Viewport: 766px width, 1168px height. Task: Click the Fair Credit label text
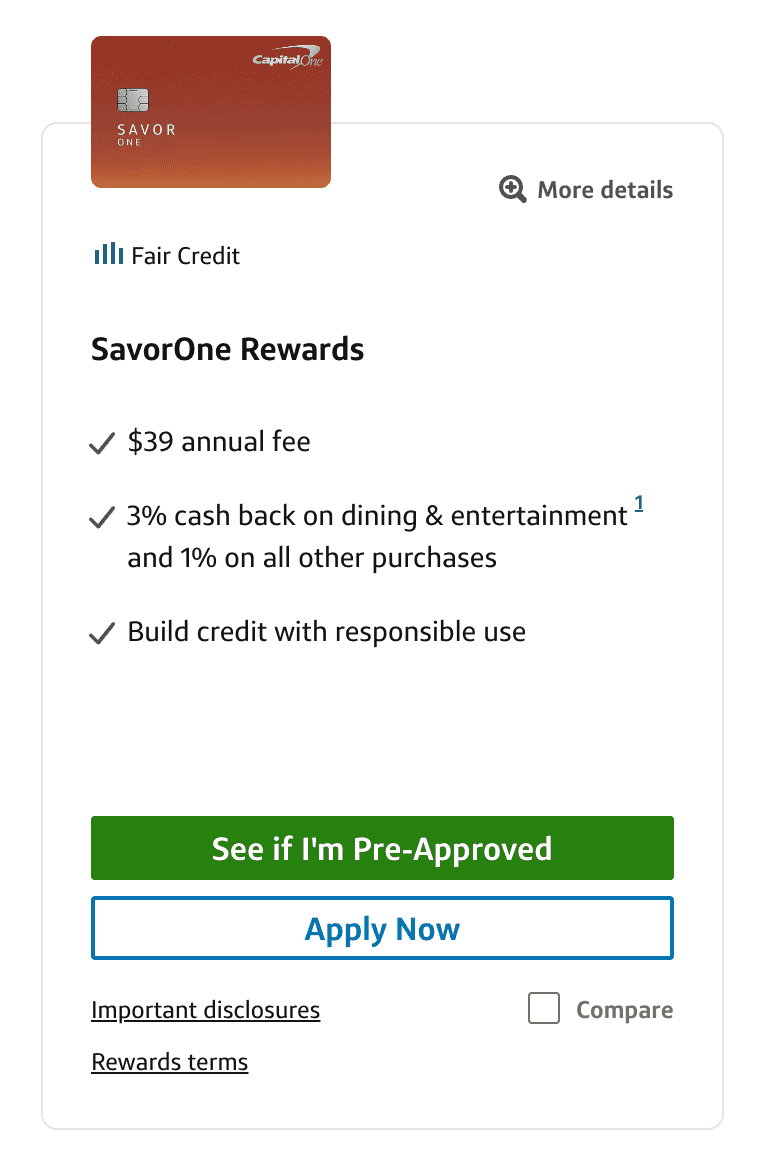click(185, 256)
